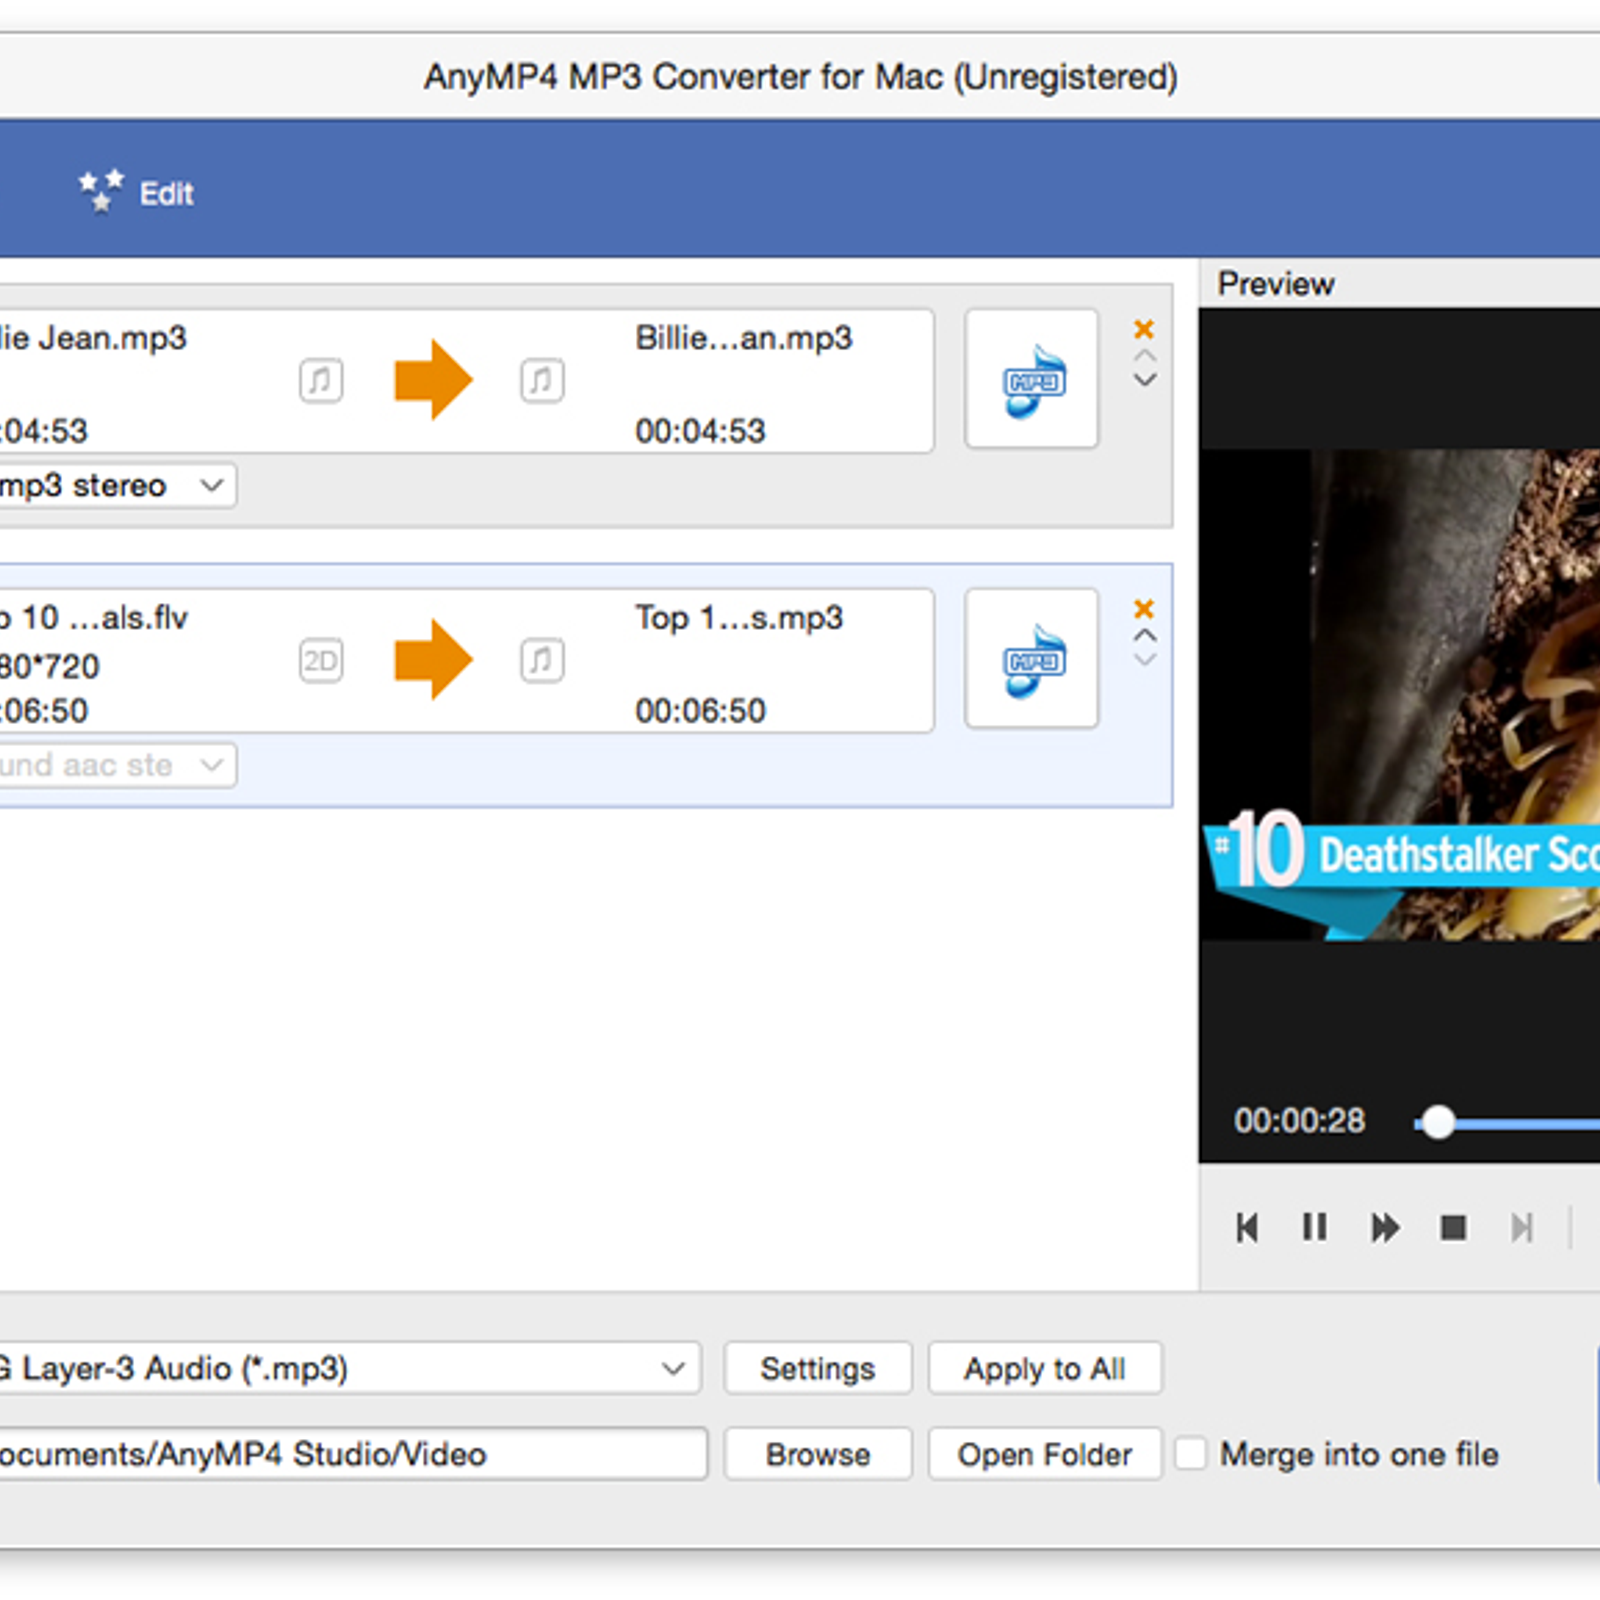This screenshot has height=1600, width=1600.
Task: Move Billie Jean item down
Action: click(1145, 380)
